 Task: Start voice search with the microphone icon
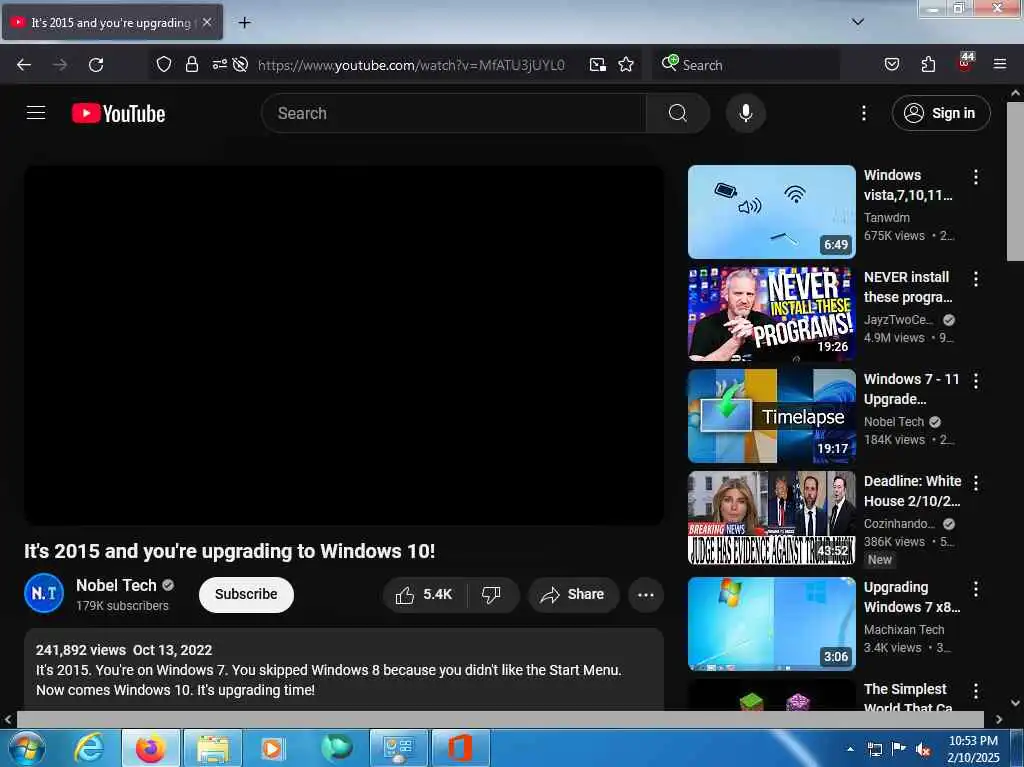click(746, 113)
